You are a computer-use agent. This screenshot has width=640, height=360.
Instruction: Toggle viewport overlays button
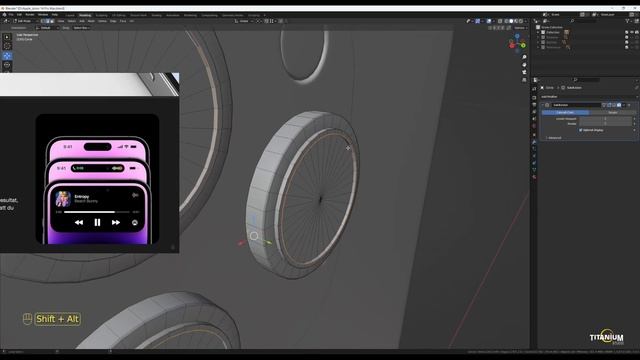[489, 21]
